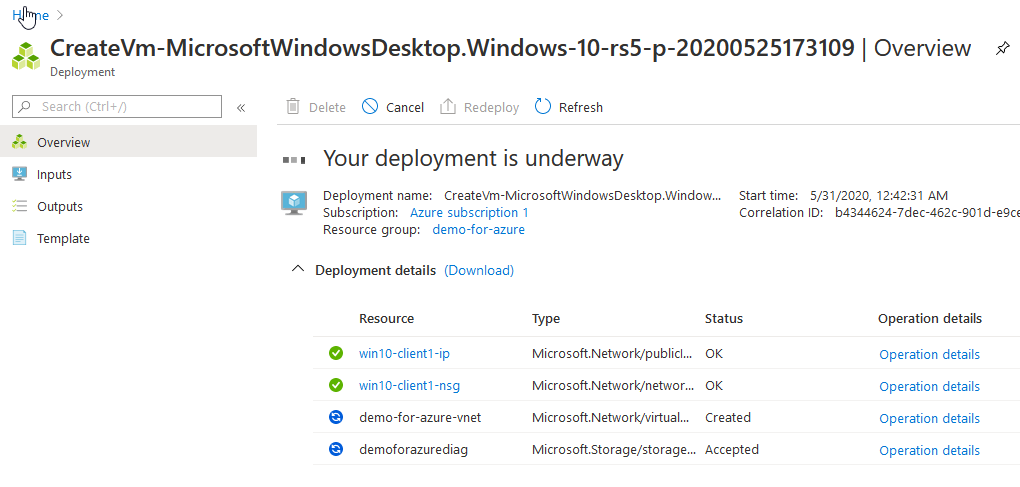Click the Created status of demo-for-azure-vnet
The image size is (1020, 487).
point(728,417)
